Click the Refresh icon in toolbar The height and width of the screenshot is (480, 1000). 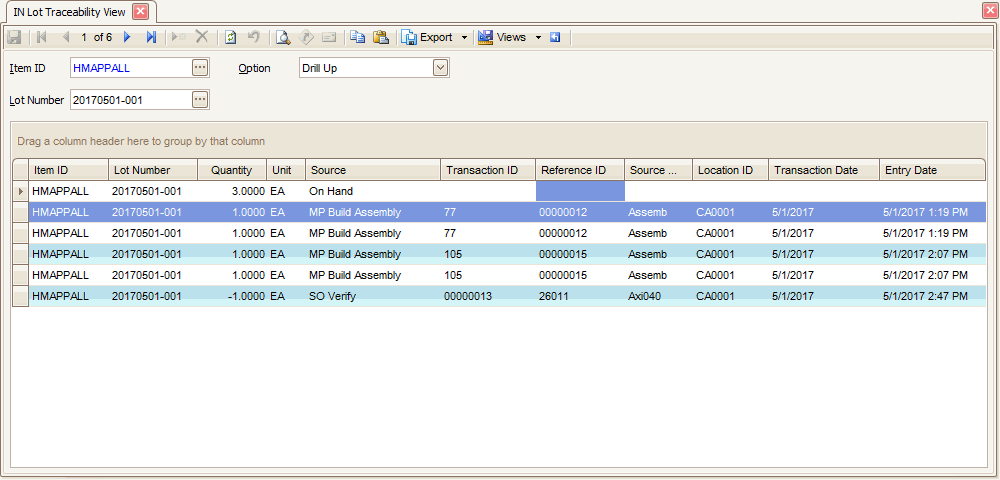[x=230, y=37]
